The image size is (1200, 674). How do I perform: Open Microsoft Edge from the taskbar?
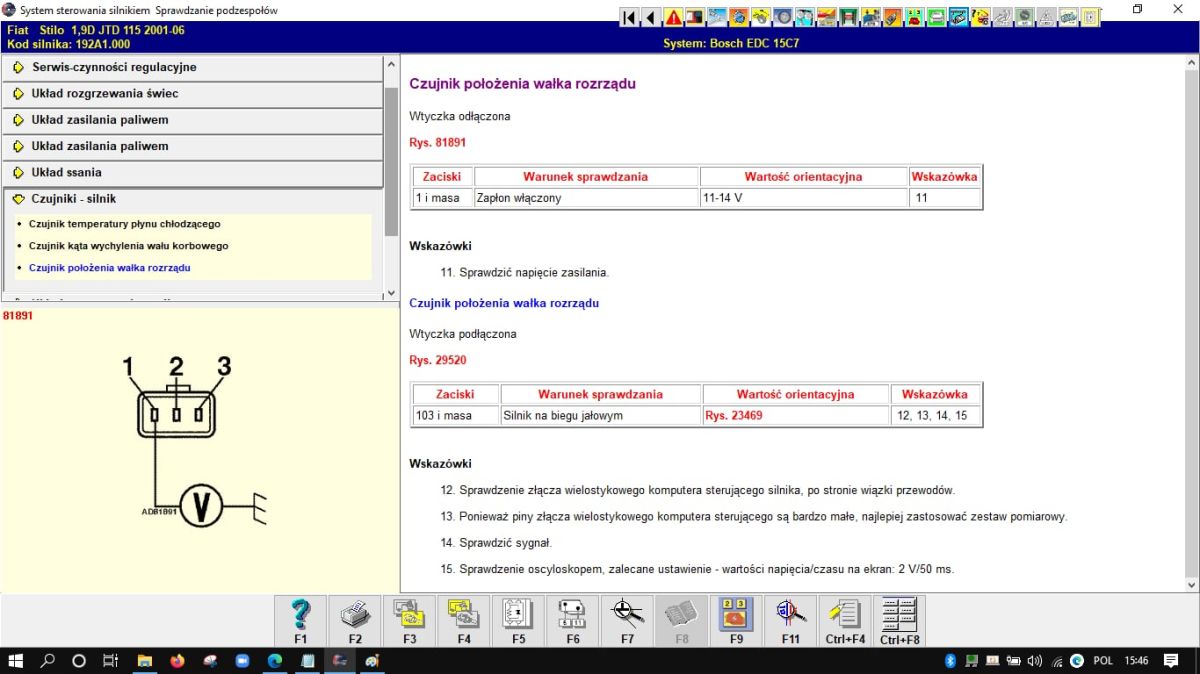pyautogui.click(x=275, y=661)
